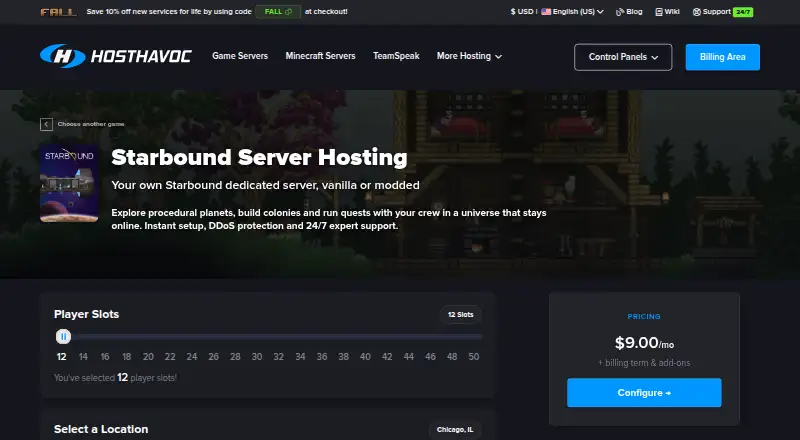Viewport: 800px width, 440px height.
Task: Click the back arrow icon beside Choose another game
Action: (46, 124)
